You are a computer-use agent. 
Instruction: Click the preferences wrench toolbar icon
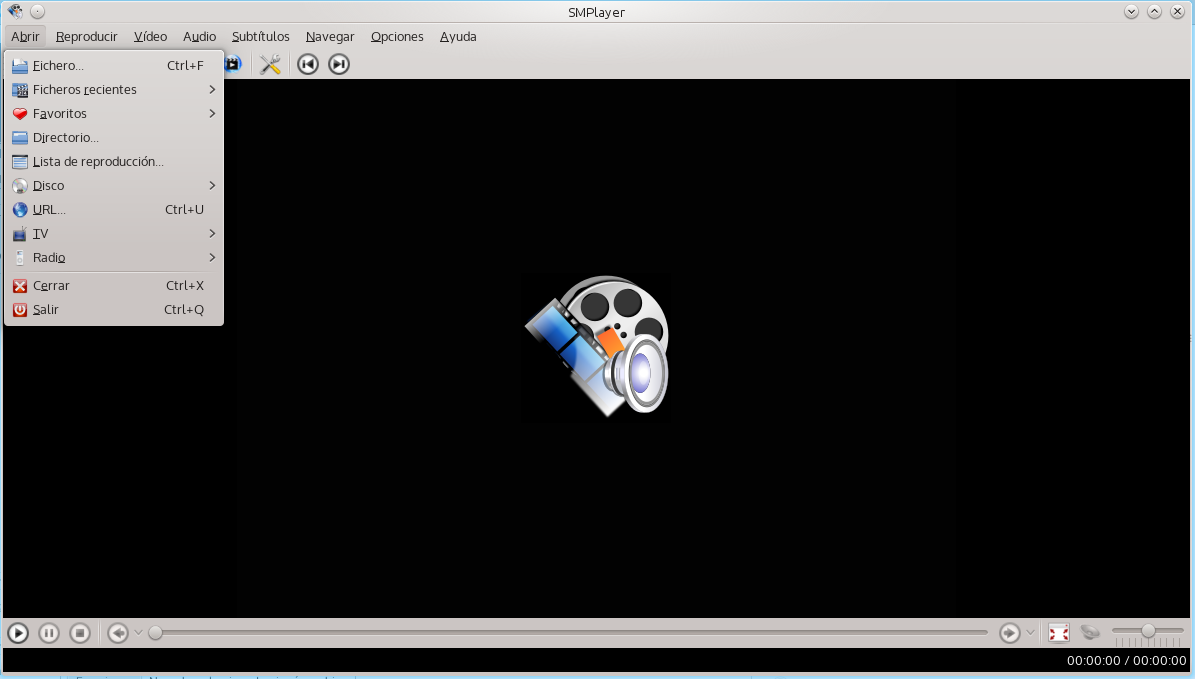[x=271, y=64]
